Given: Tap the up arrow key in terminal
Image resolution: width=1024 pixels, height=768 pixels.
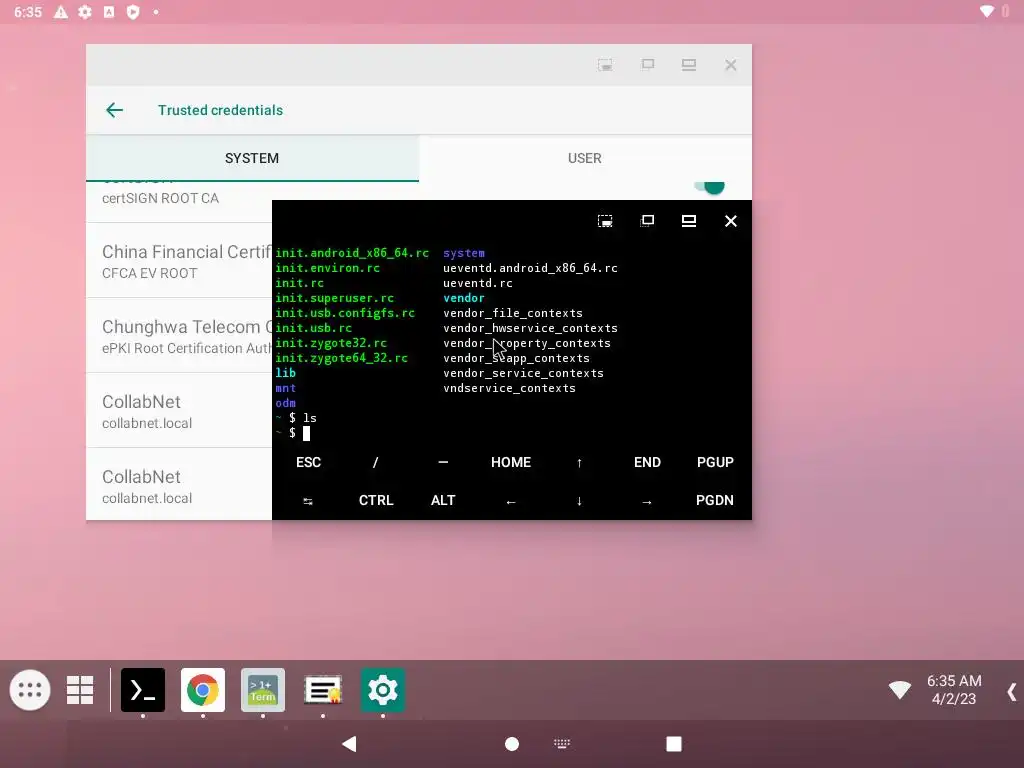Looking at the screenshot, I should pos(579,462).
